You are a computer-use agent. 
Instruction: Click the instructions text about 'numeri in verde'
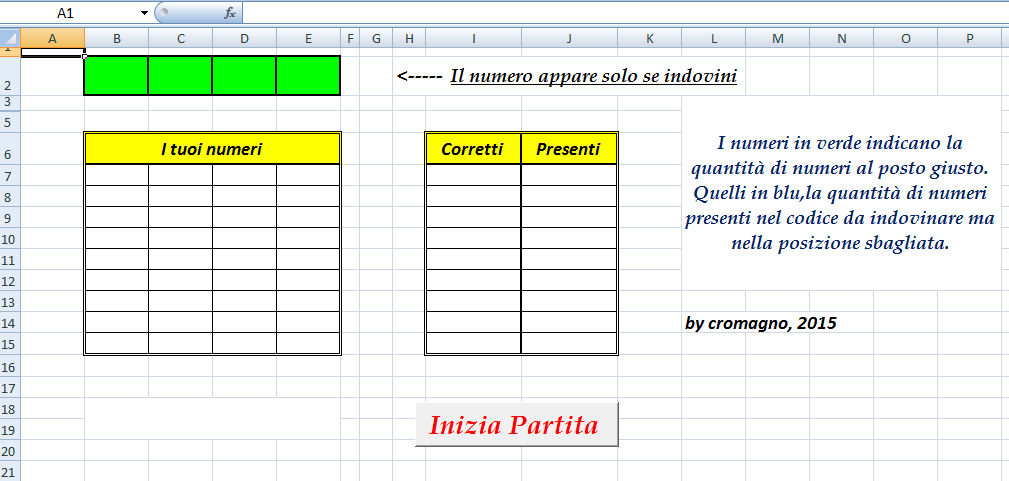tap(840, 193)
